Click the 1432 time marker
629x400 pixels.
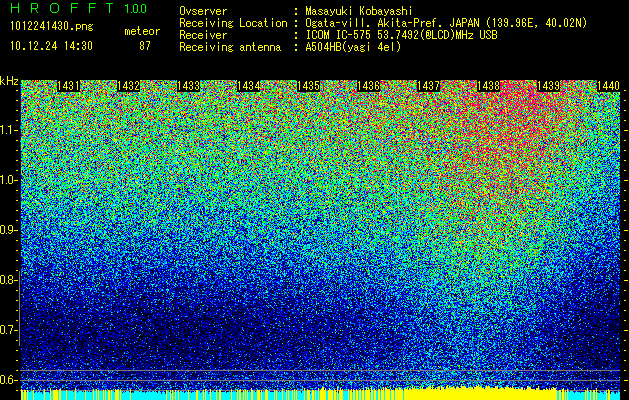coord(128,86)
